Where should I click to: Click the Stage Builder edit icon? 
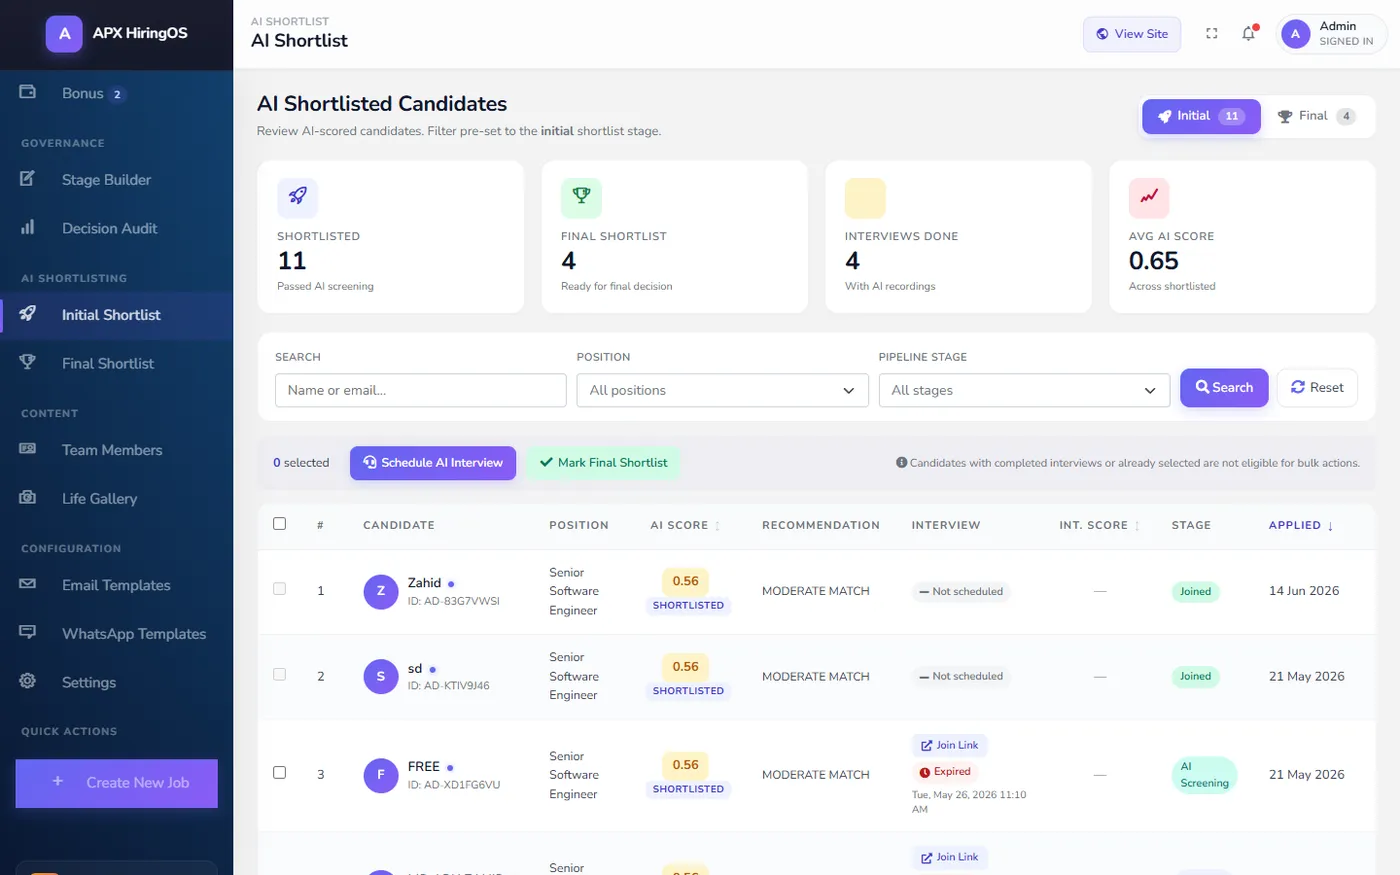point(28,179)
